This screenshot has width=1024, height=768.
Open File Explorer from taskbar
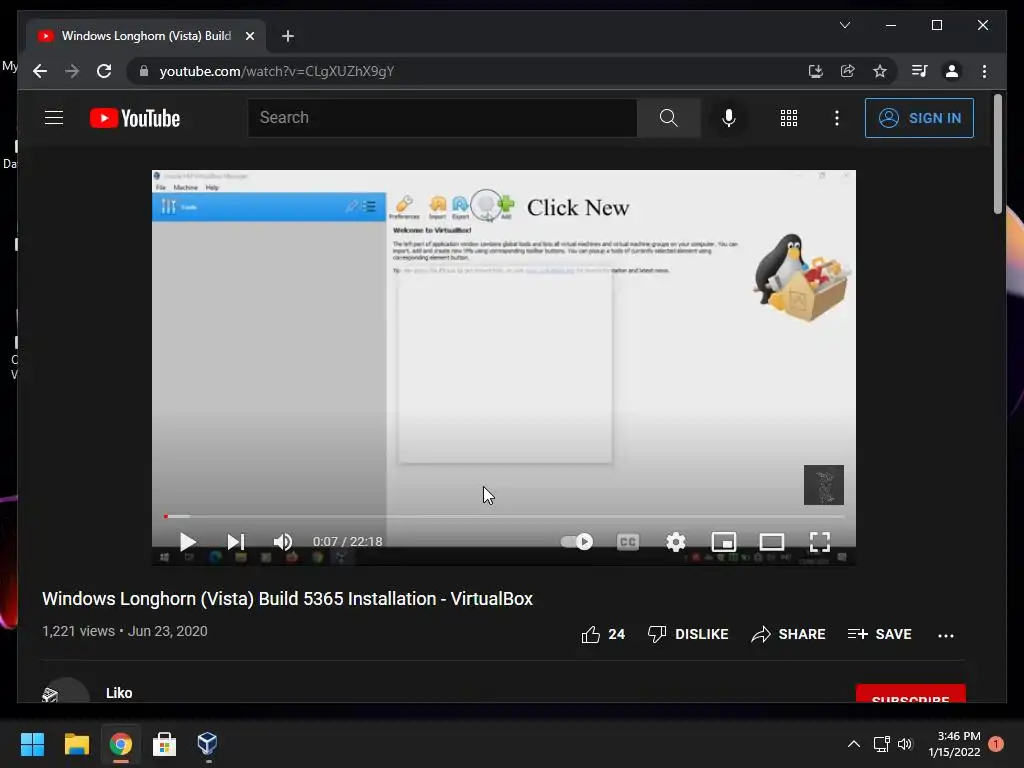coord(76,744)
